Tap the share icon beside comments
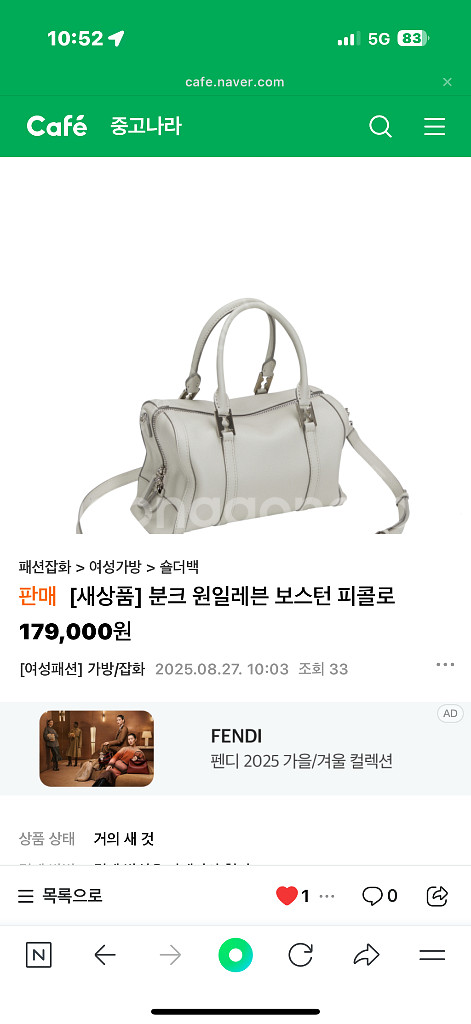Screen dimensions: 471x1024 coord(437,895)
